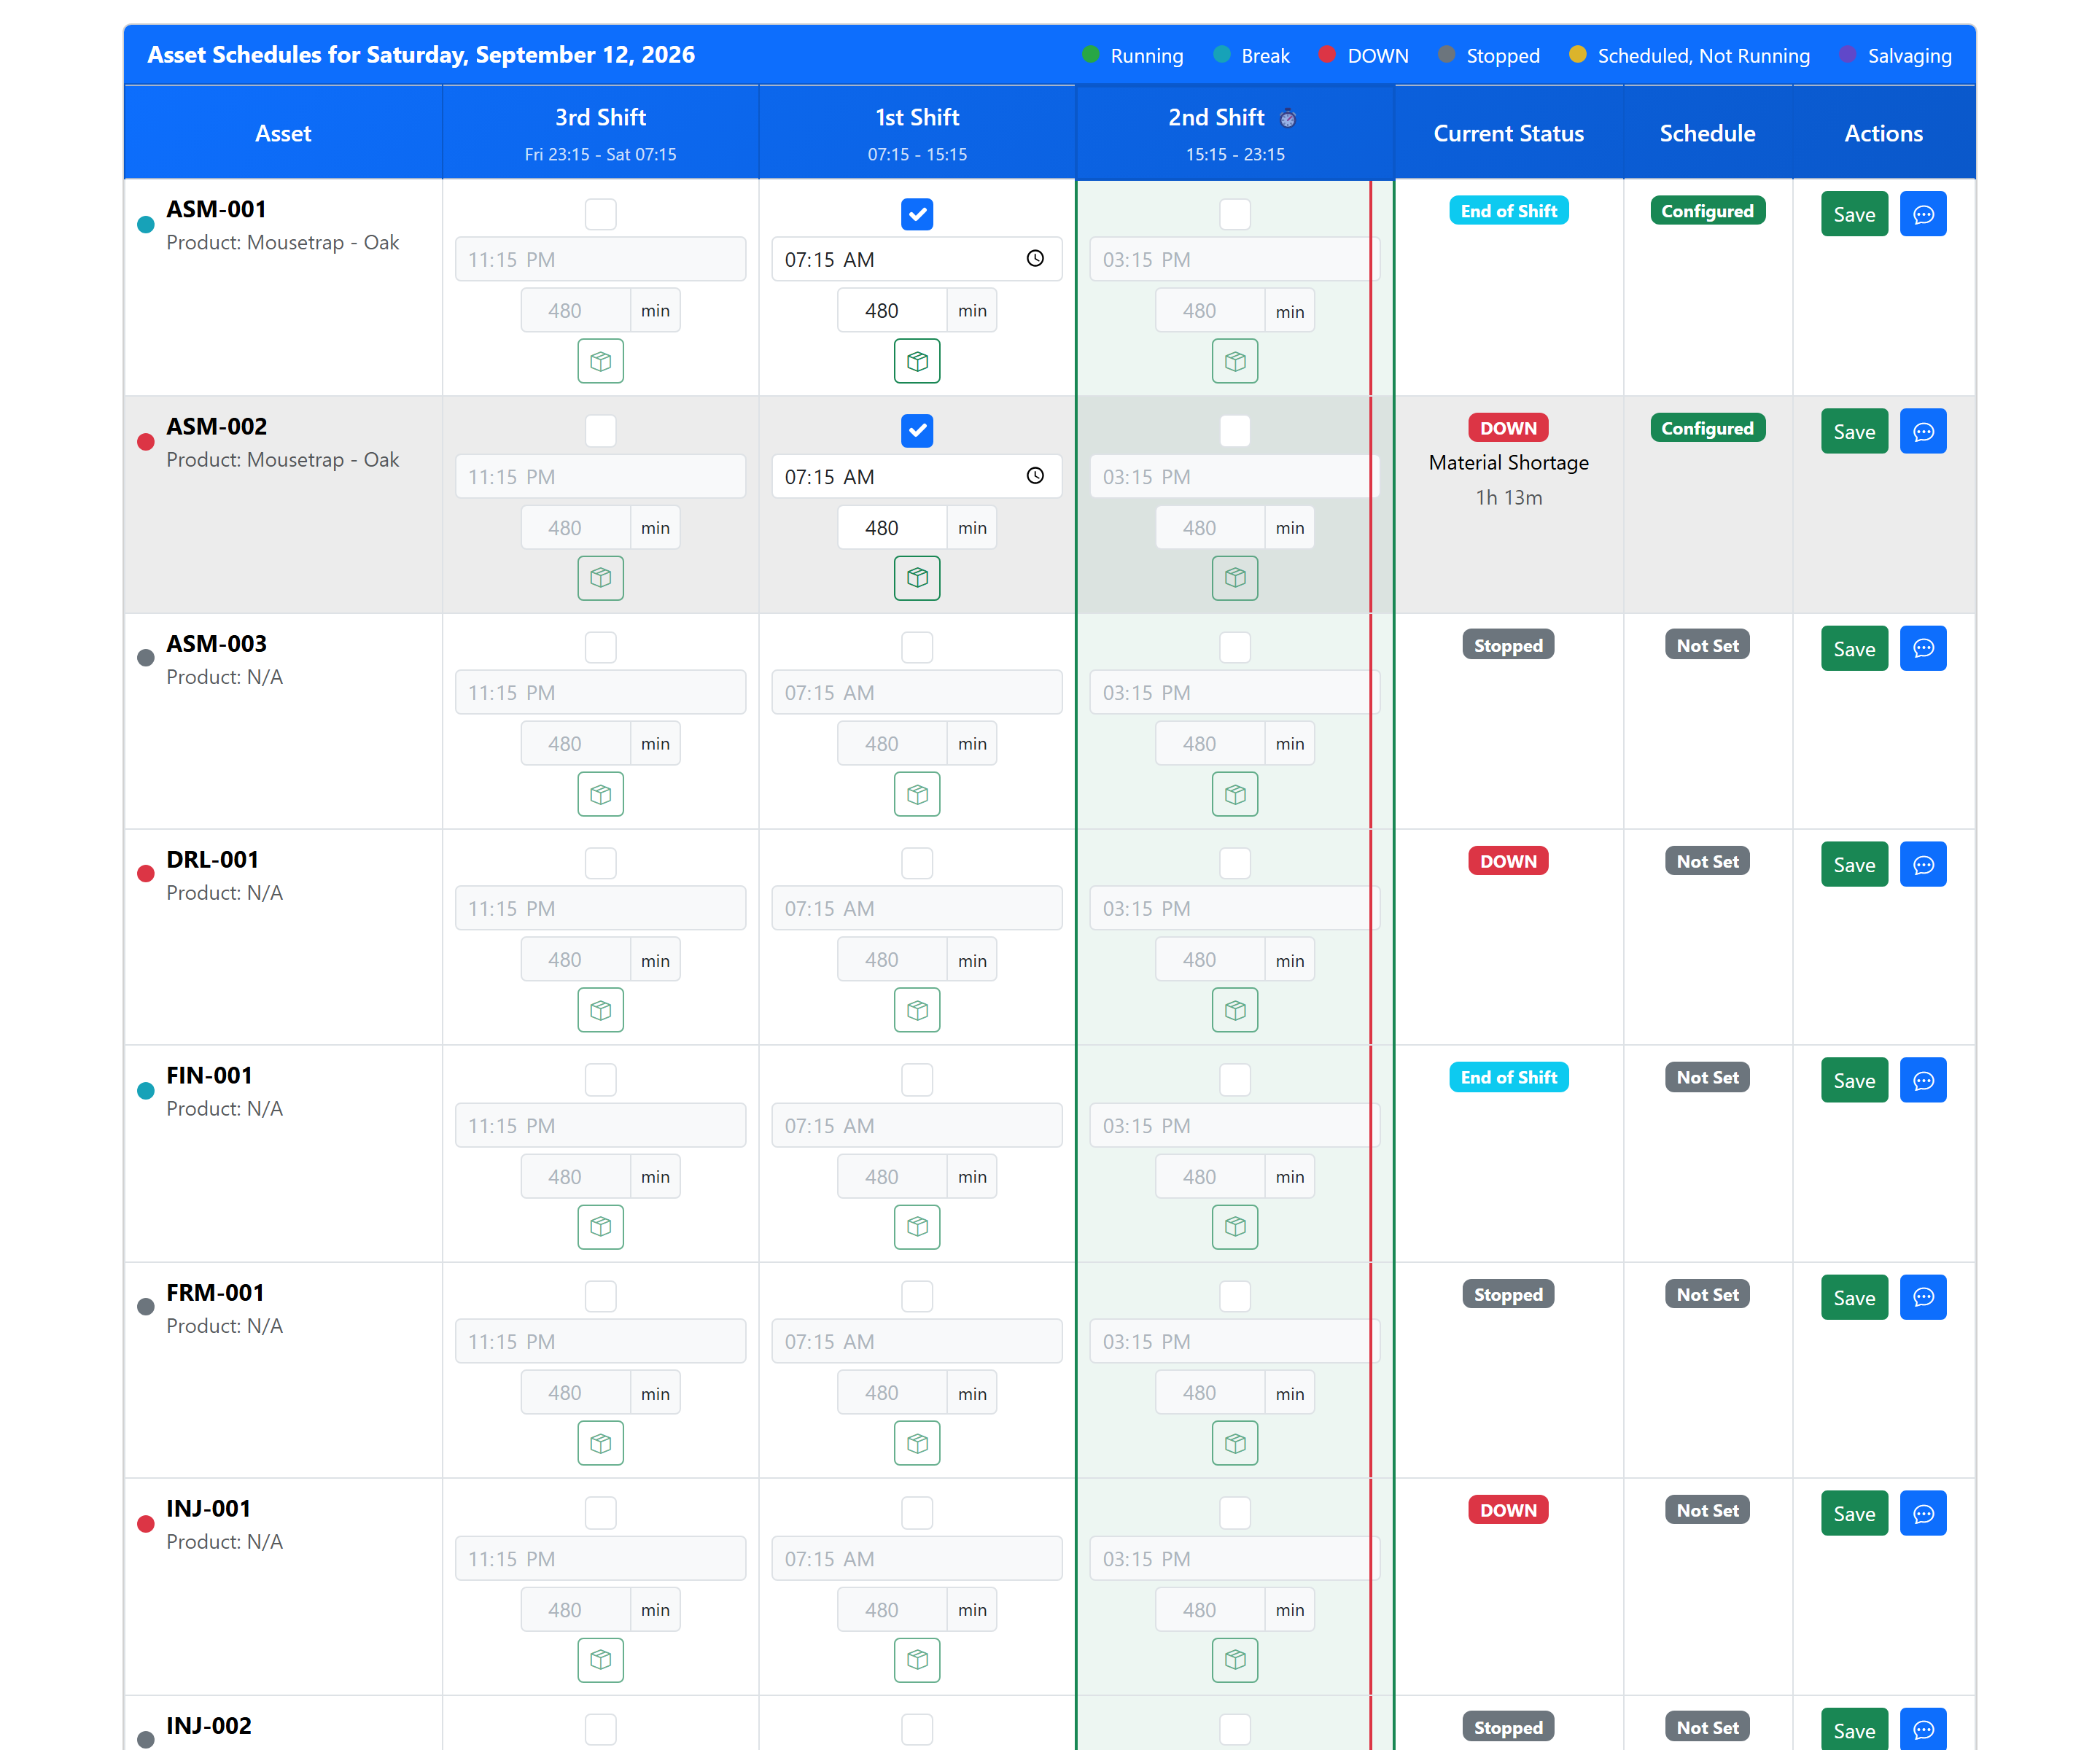Edit ASM-002 1st Shift duration minutes field
The width and height of the screenshot is (2100, 1750).
[x=892, y=527]
